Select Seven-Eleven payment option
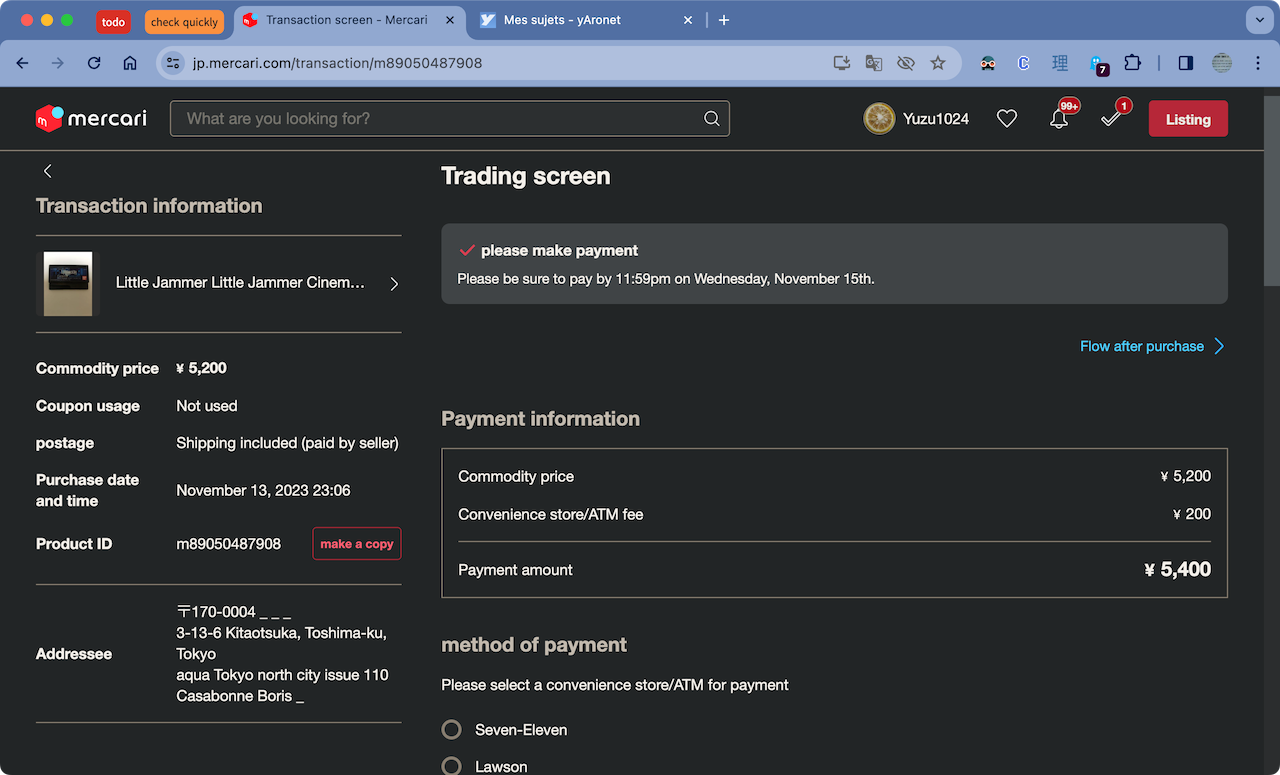The width and height of the screenshot is (1280, 775). (452, 730)
